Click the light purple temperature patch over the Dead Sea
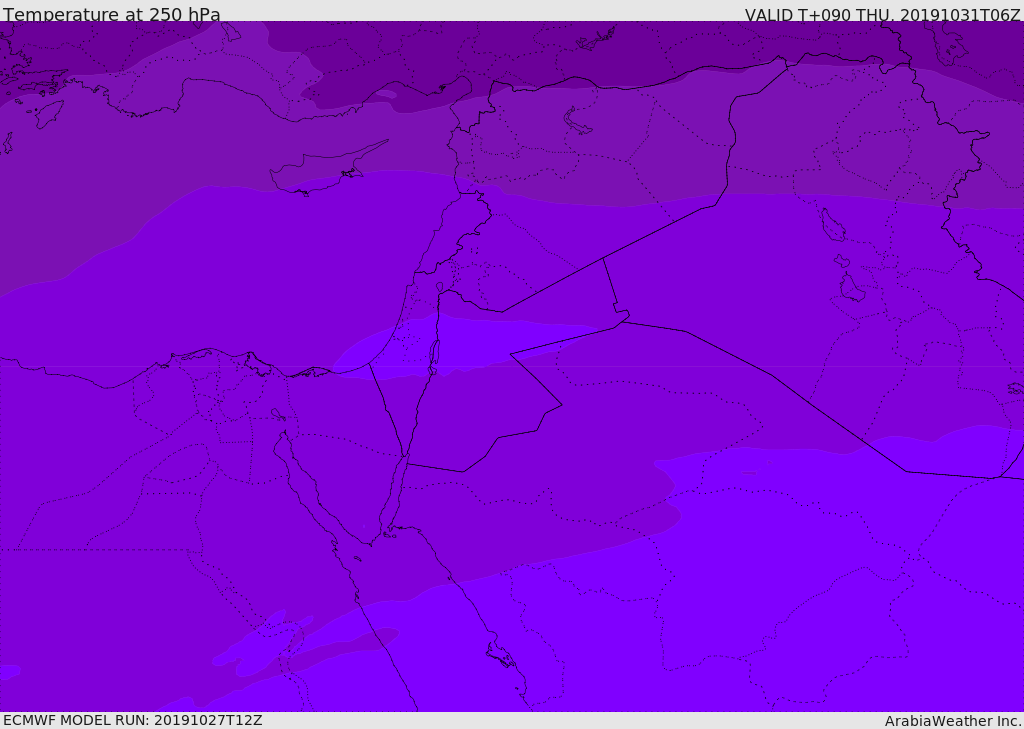Image resolution: width=1024 pixels, height=729 pixels. (x=457, y=346)
